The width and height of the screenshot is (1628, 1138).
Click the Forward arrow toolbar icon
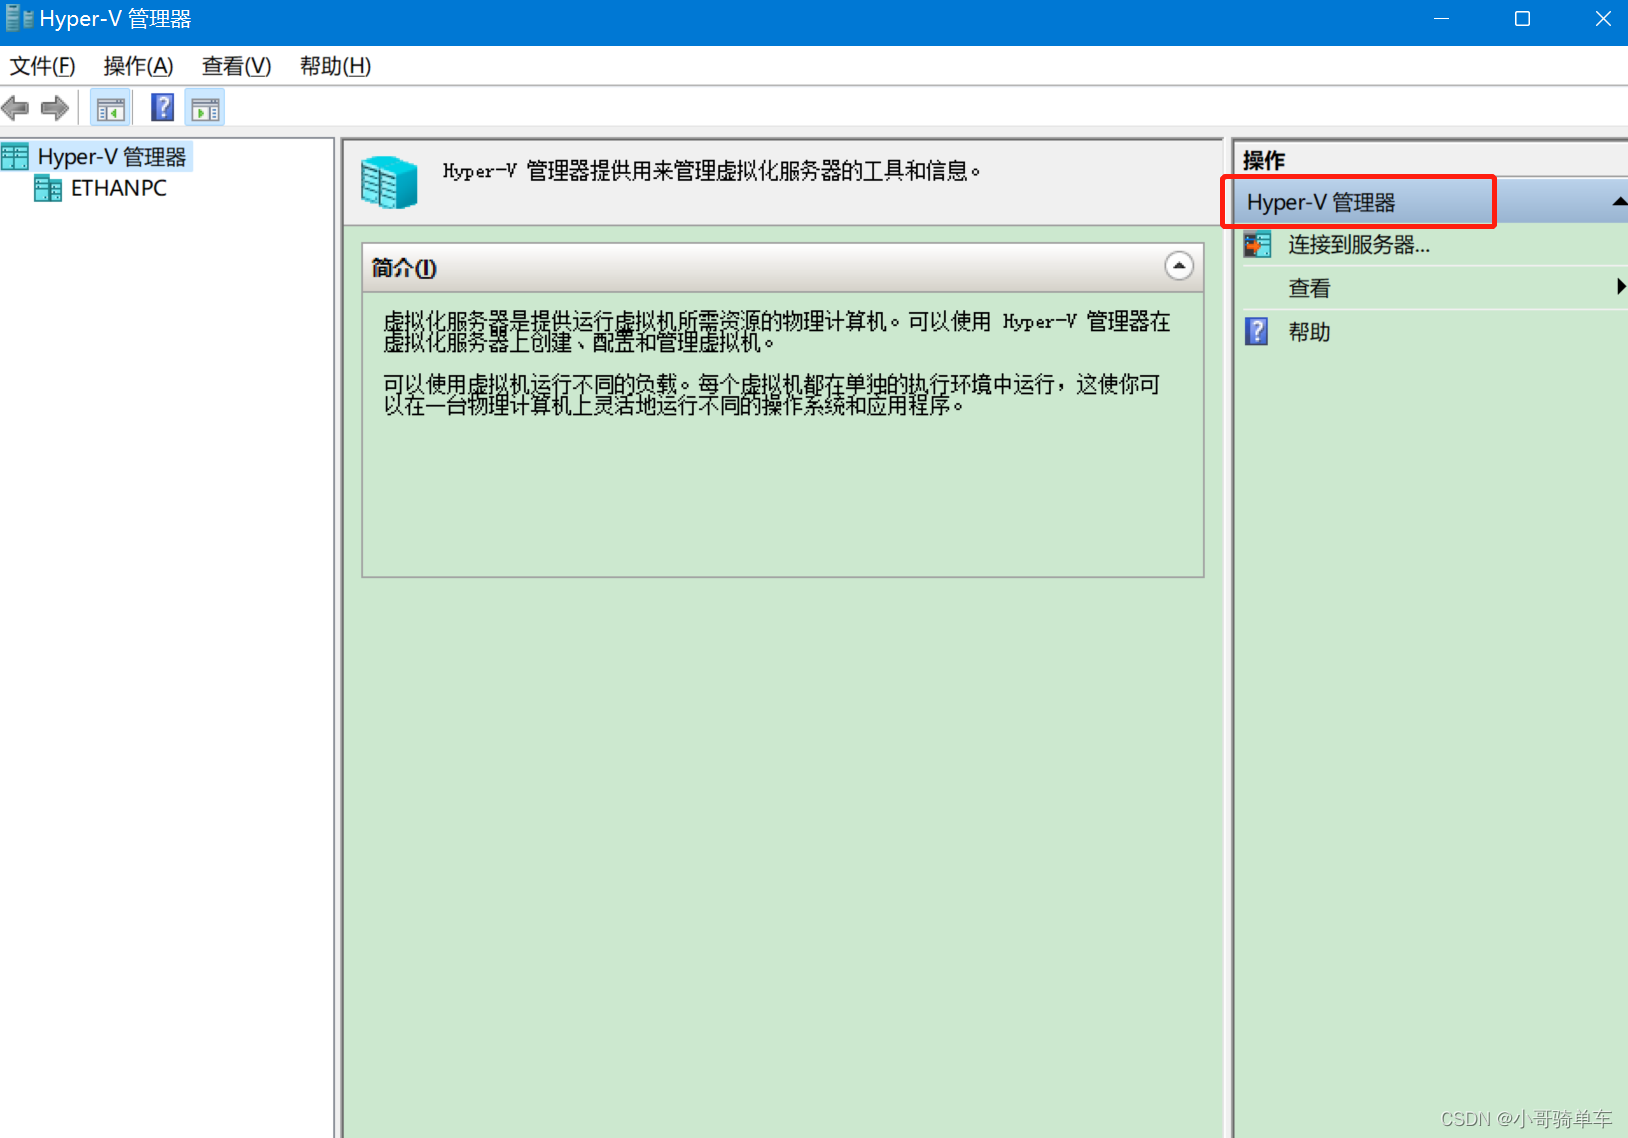(55, 107)
